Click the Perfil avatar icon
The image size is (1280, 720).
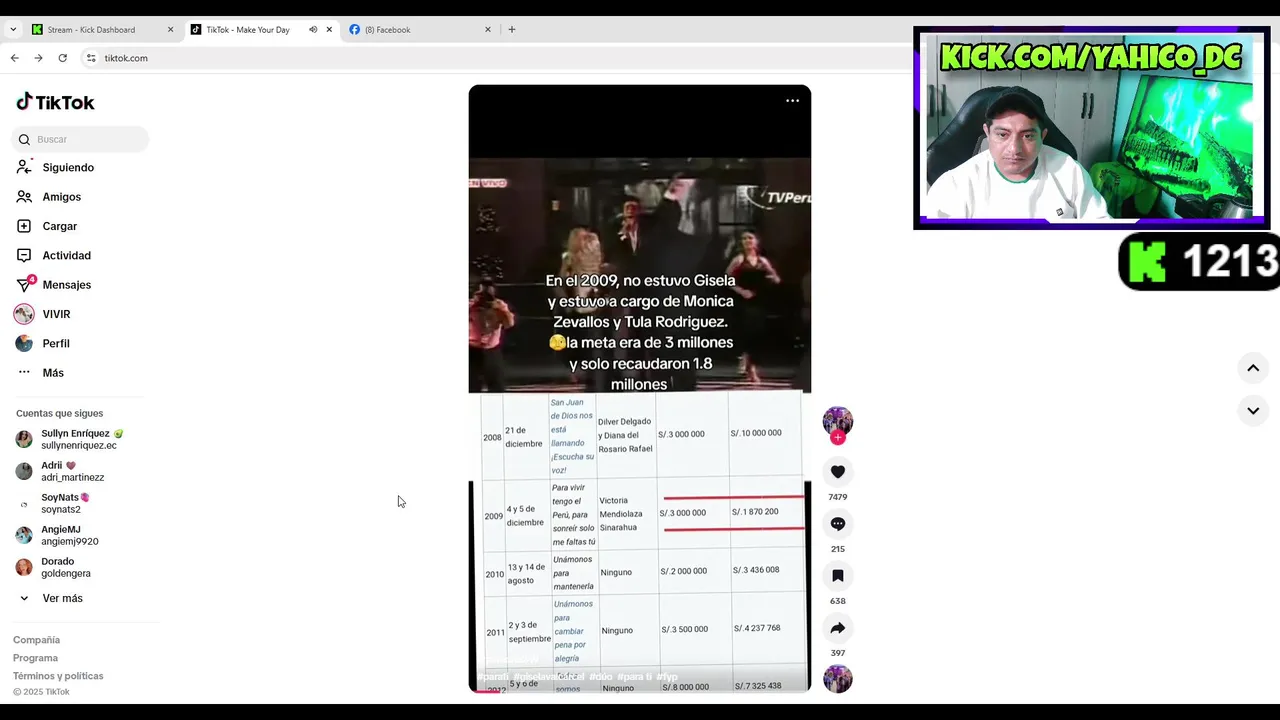pos(24,343)
